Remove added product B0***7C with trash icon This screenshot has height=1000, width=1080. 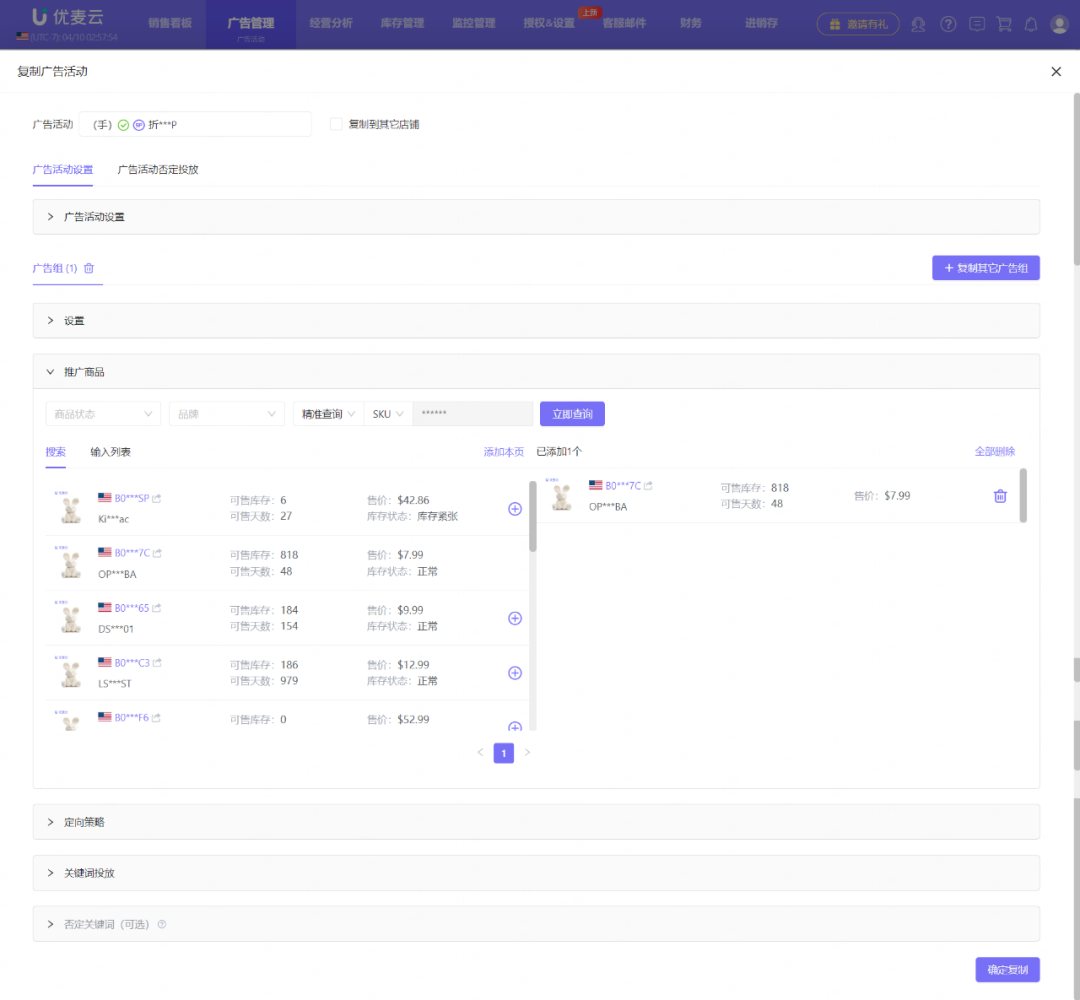pos(1000,496)
